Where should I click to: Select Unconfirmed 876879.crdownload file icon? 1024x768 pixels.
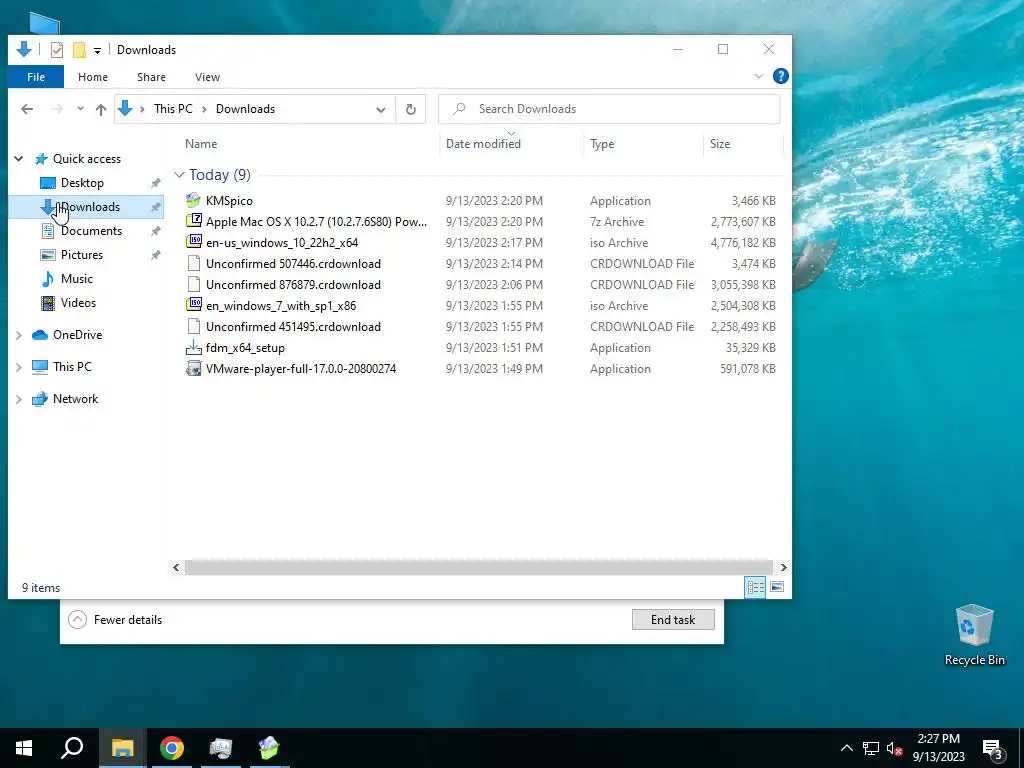[193, 284]
